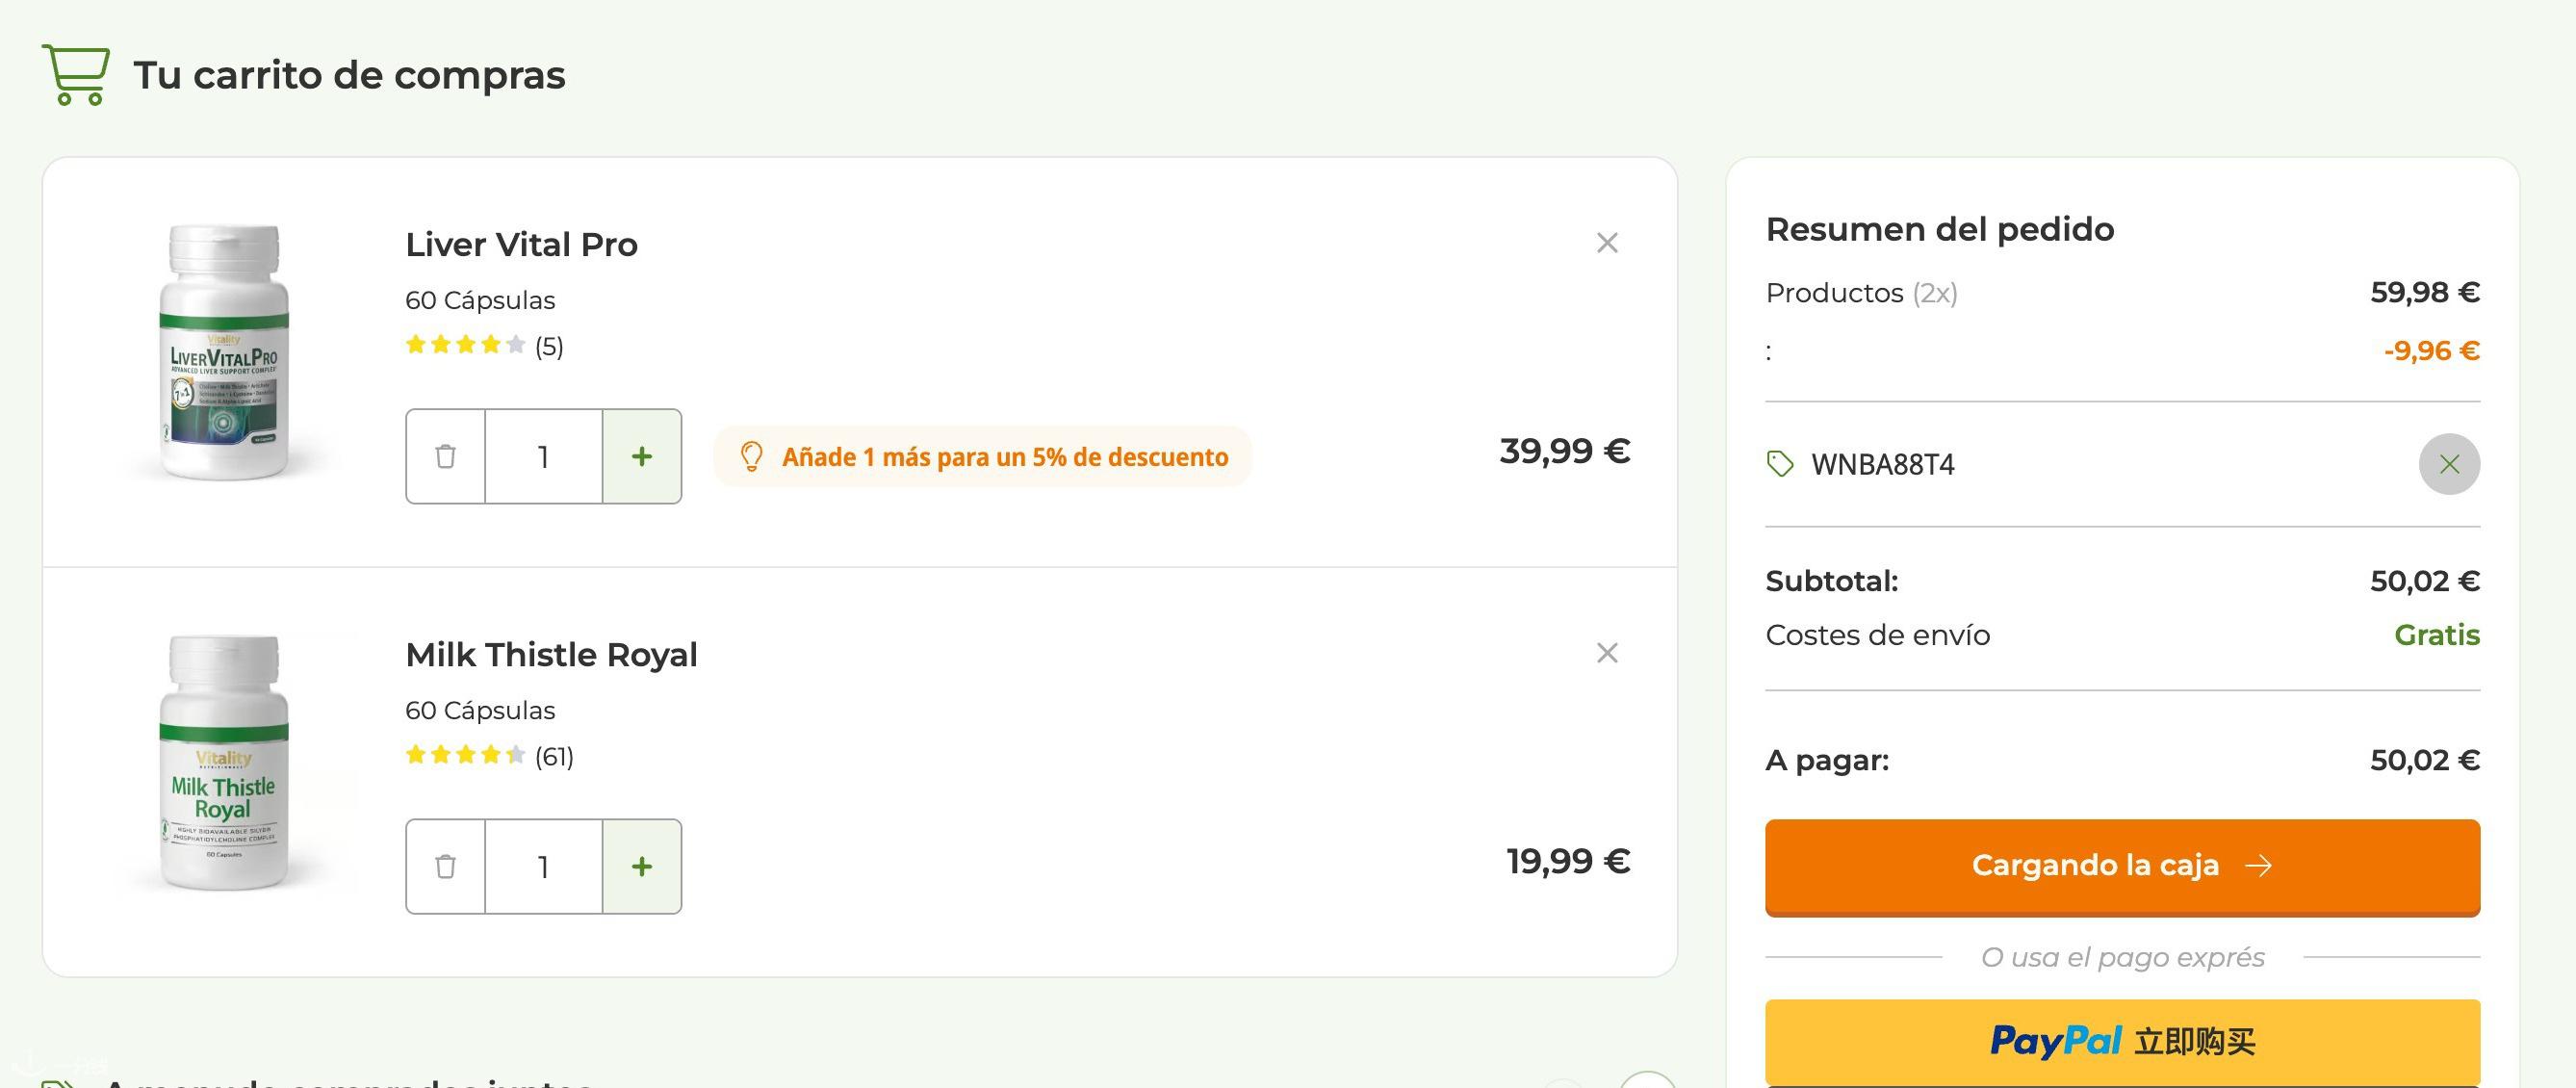
Task: Increase Liver Vital Pro quantity with plus
Action: (642, 456)
